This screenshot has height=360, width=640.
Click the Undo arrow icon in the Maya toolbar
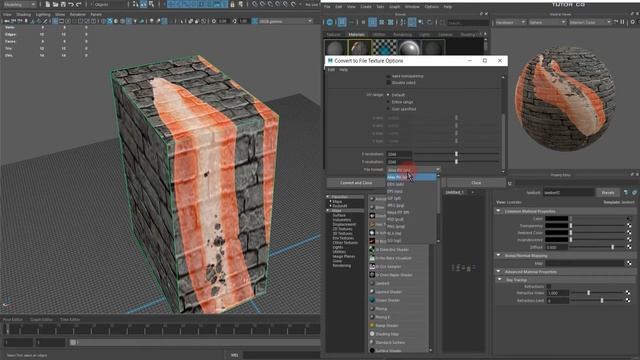71,4
